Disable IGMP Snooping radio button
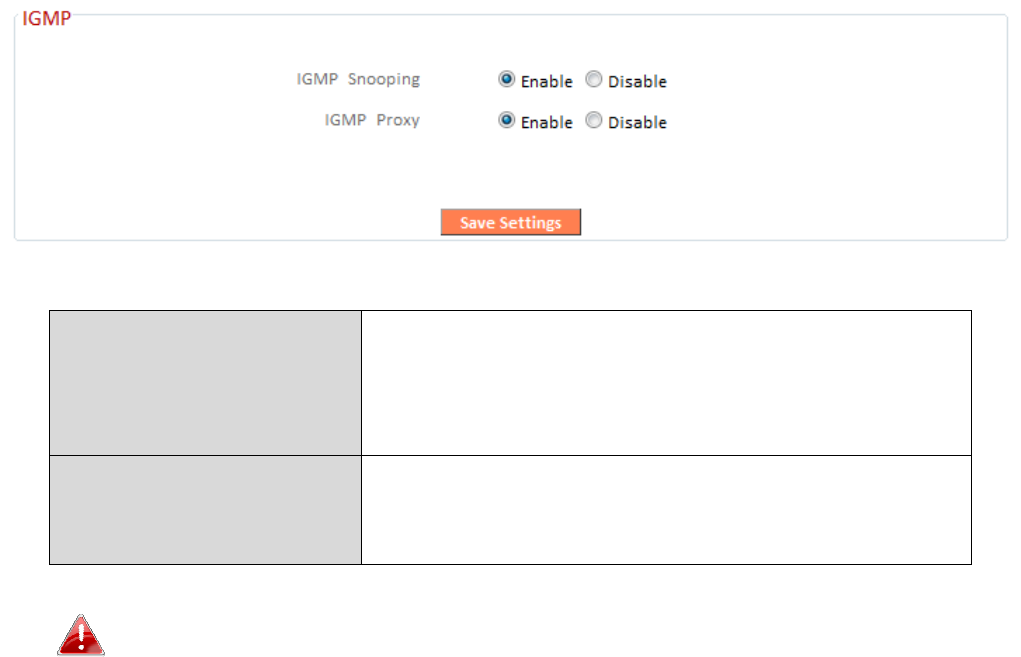Image resolution: width=1021 pixels, height=657 pixels. (594, 80)
